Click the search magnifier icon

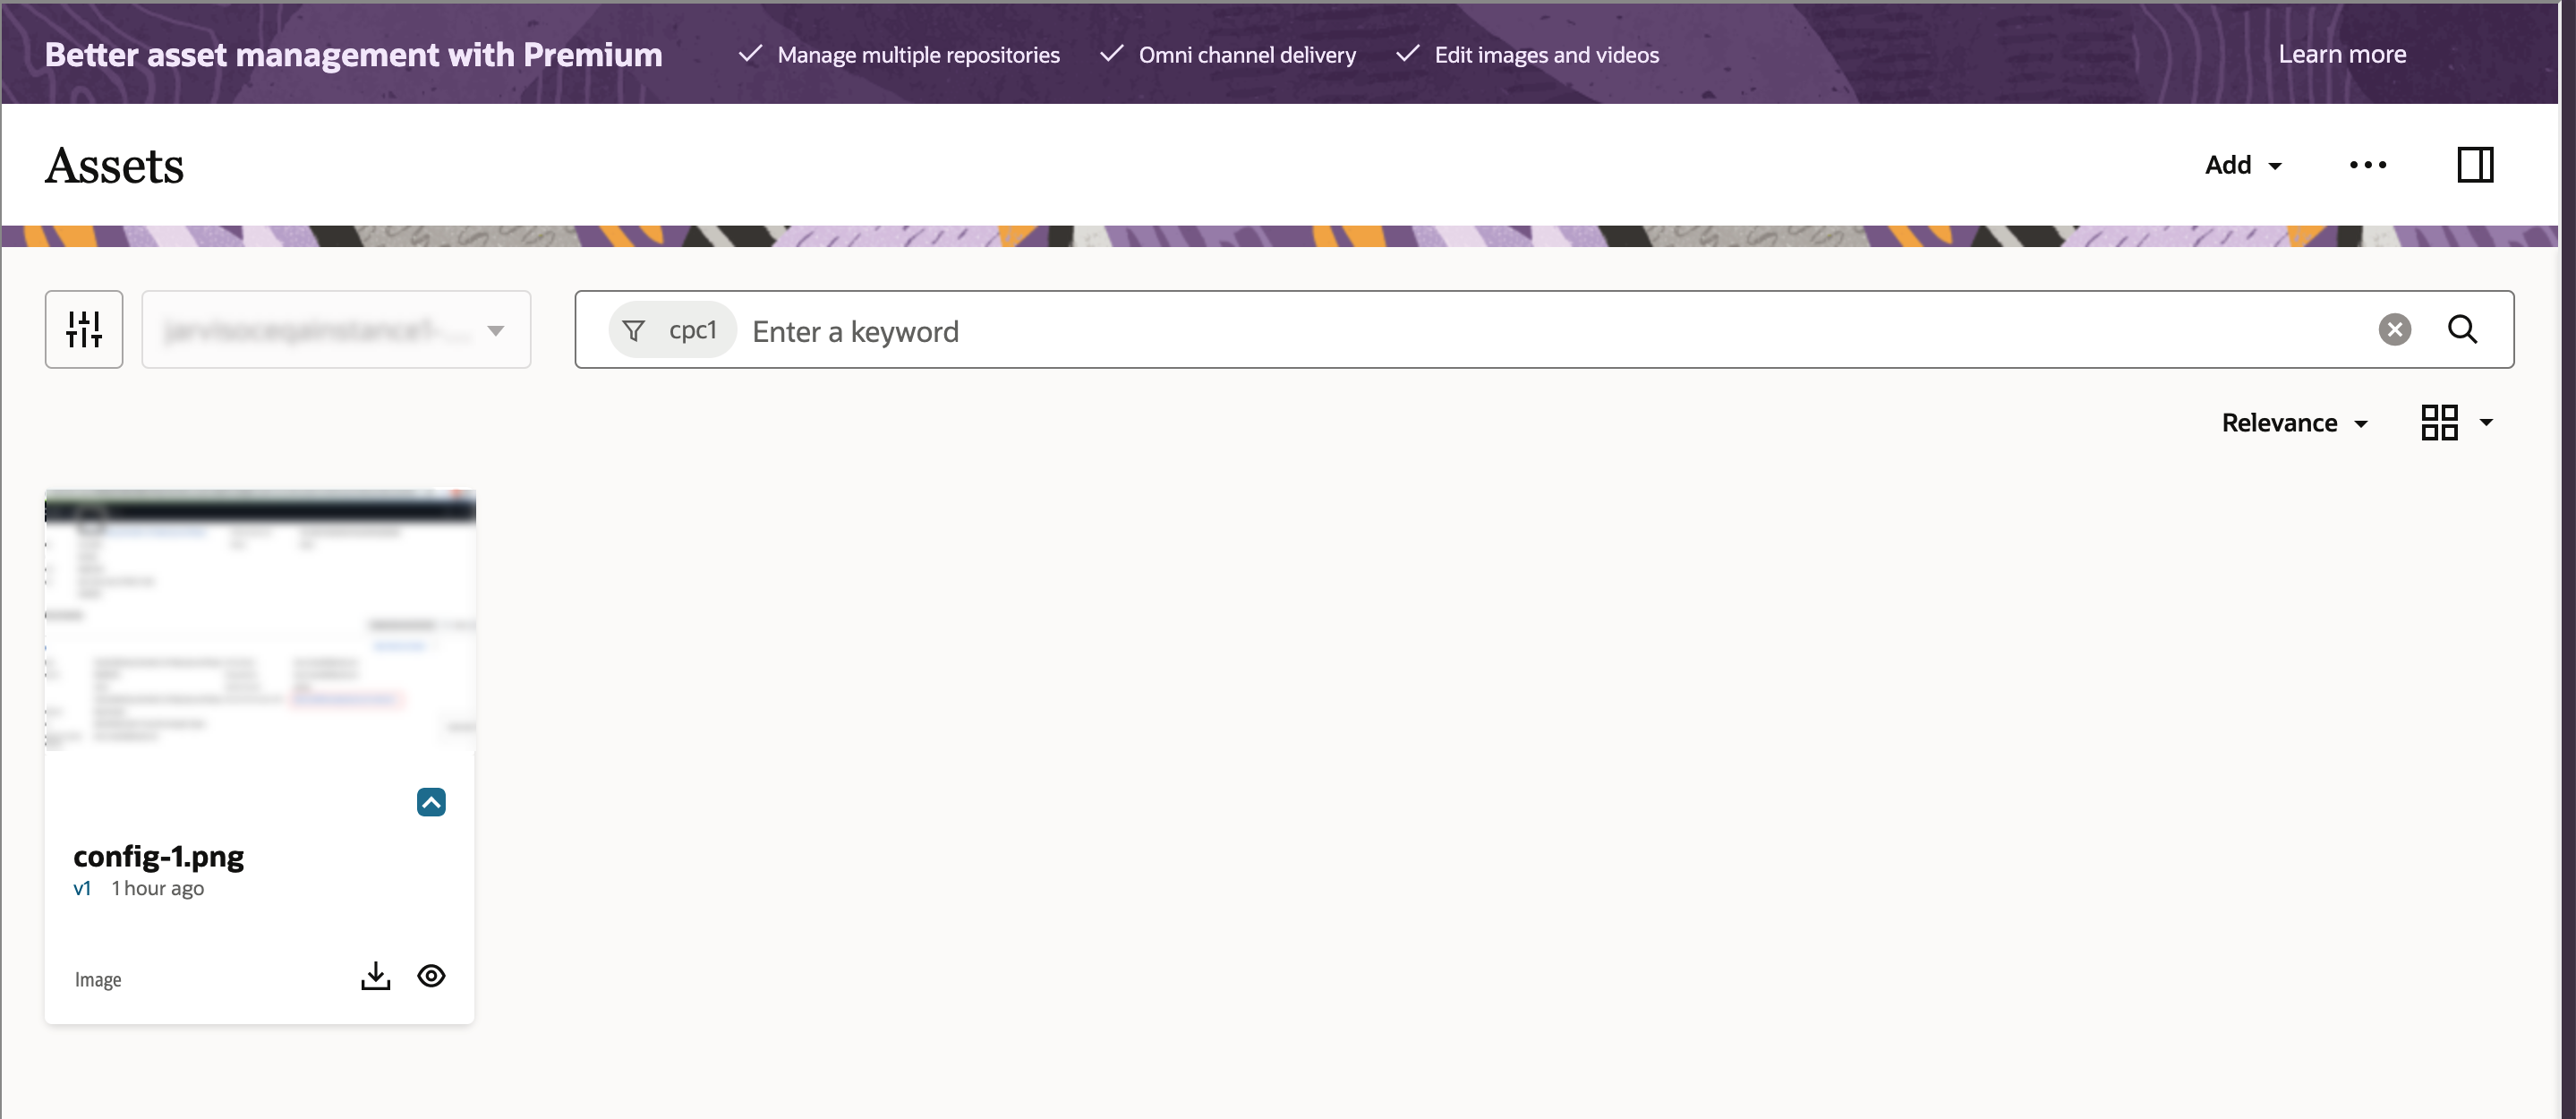[x=2462, y=329]
